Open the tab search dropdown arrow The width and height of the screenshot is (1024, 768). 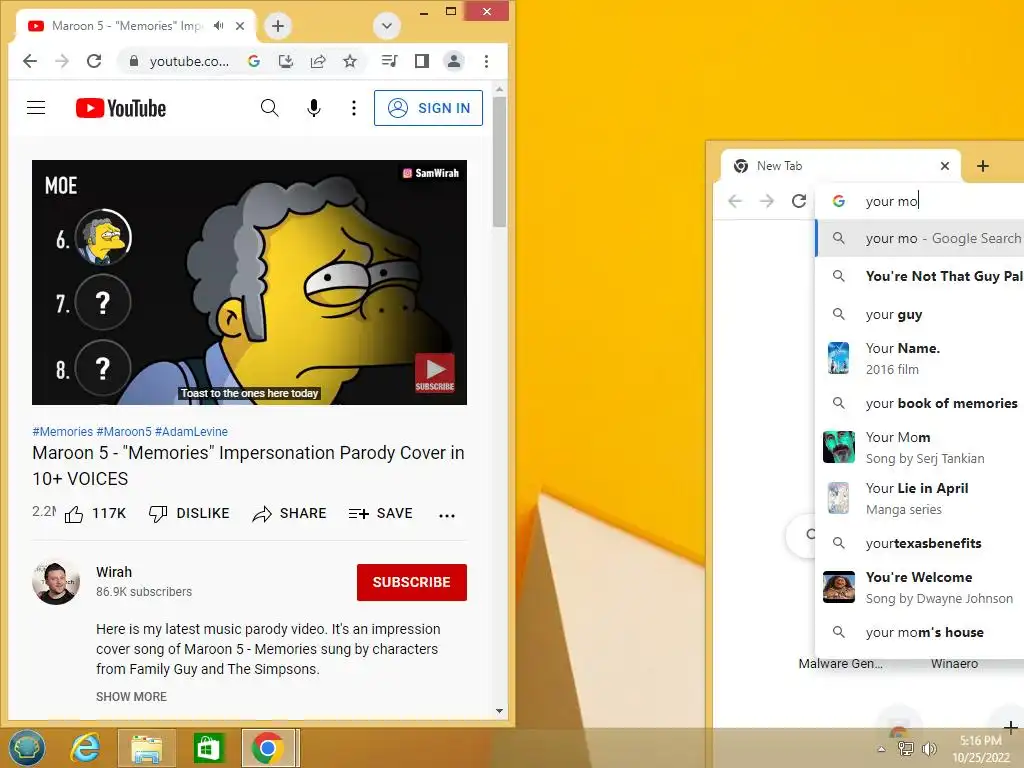[387, 25]
